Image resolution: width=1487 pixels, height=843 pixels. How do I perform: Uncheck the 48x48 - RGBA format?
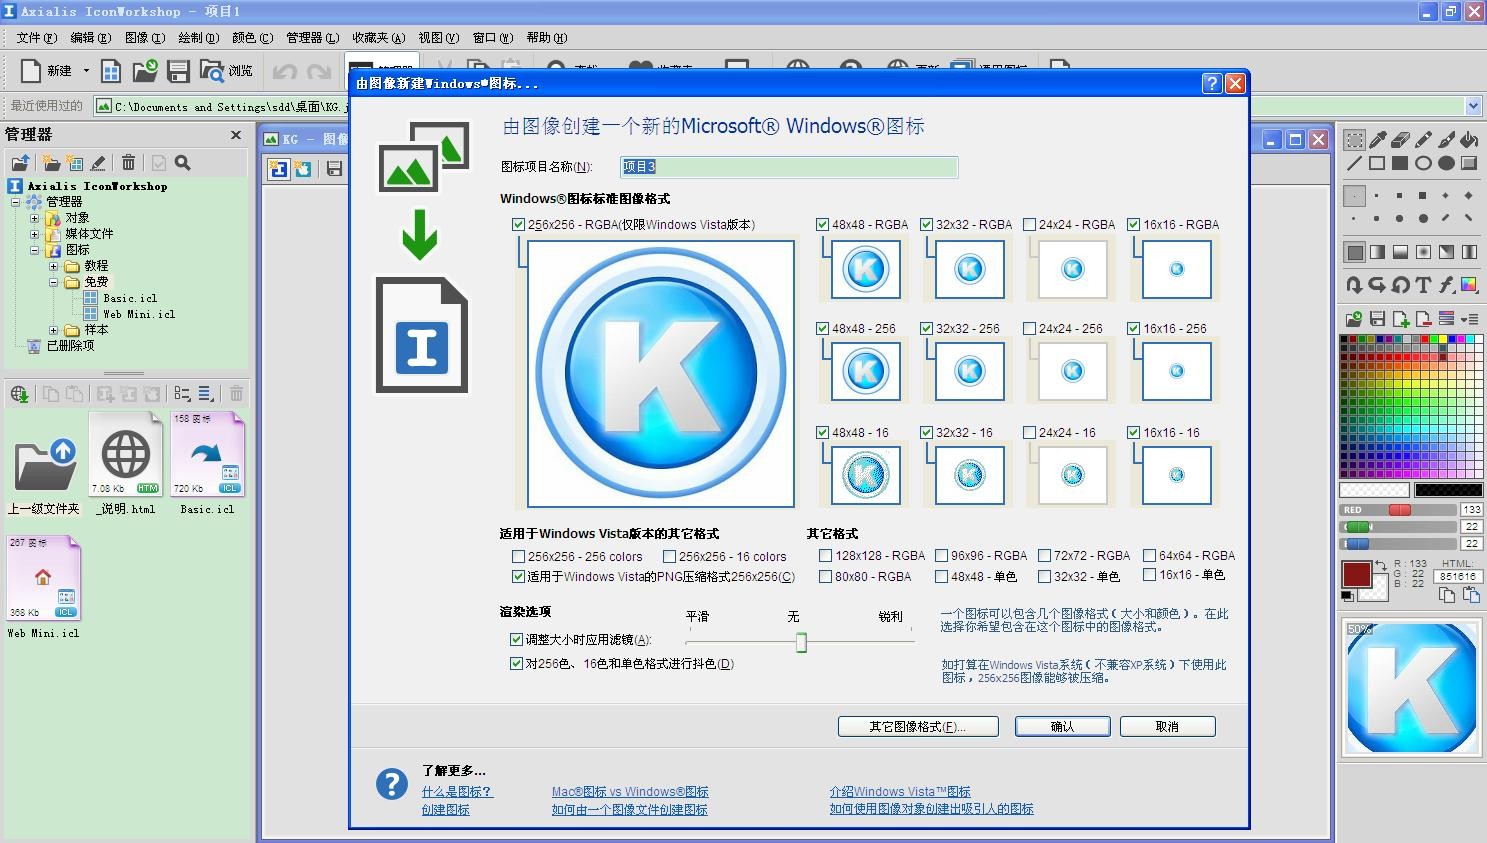click(822, 225)
